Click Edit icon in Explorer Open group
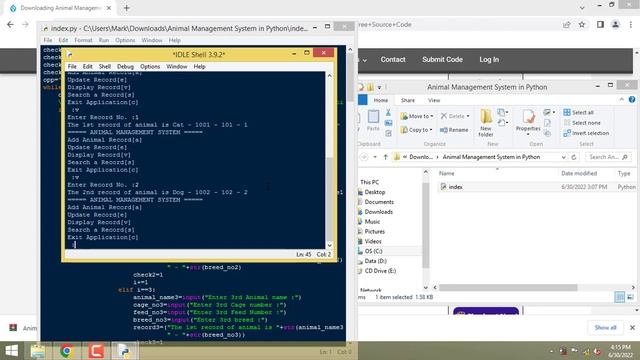Viewport: 640px width, 360px height. pyautogui.click(x=547, y=123)
